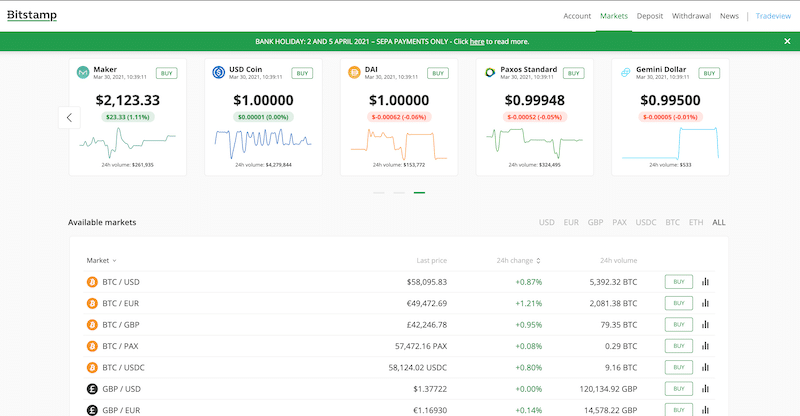Filter markets by PAX
800x416 pixels.
pyautogui.click(x=619, y=223)
